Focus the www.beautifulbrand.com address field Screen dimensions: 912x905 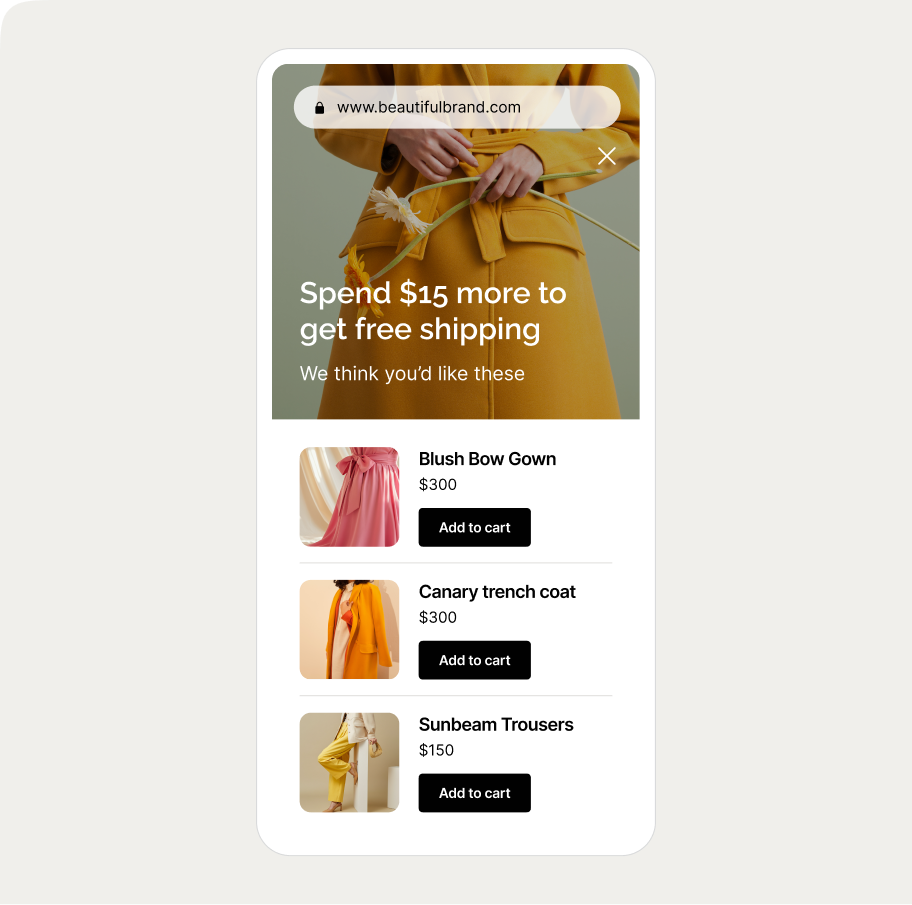tap(457, 107)
